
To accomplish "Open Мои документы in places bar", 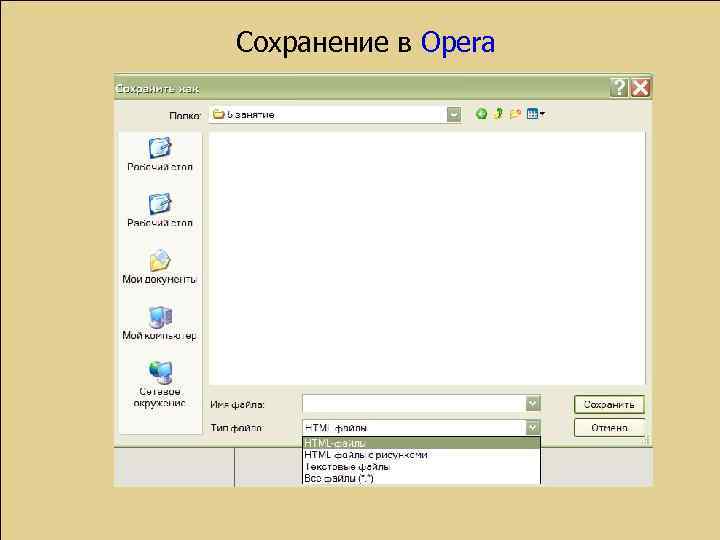I will coord(160,267).
